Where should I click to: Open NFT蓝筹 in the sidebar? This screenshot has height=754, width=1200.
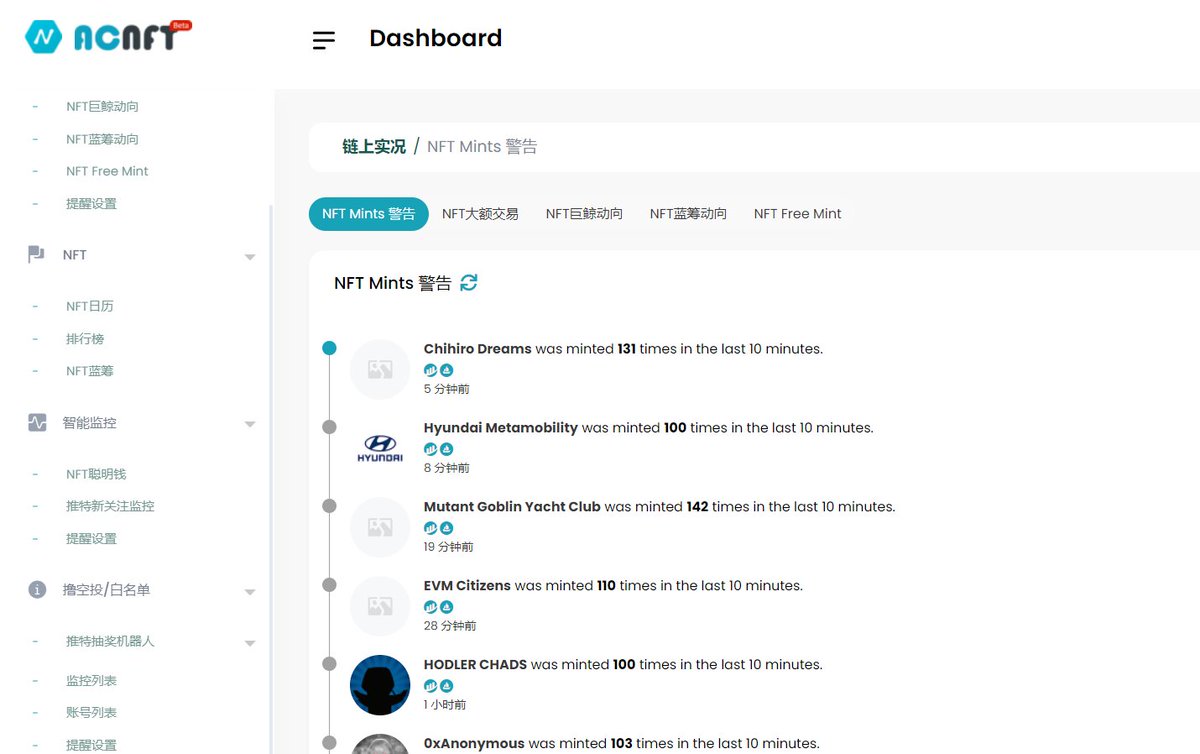click(x=90, y=371)
